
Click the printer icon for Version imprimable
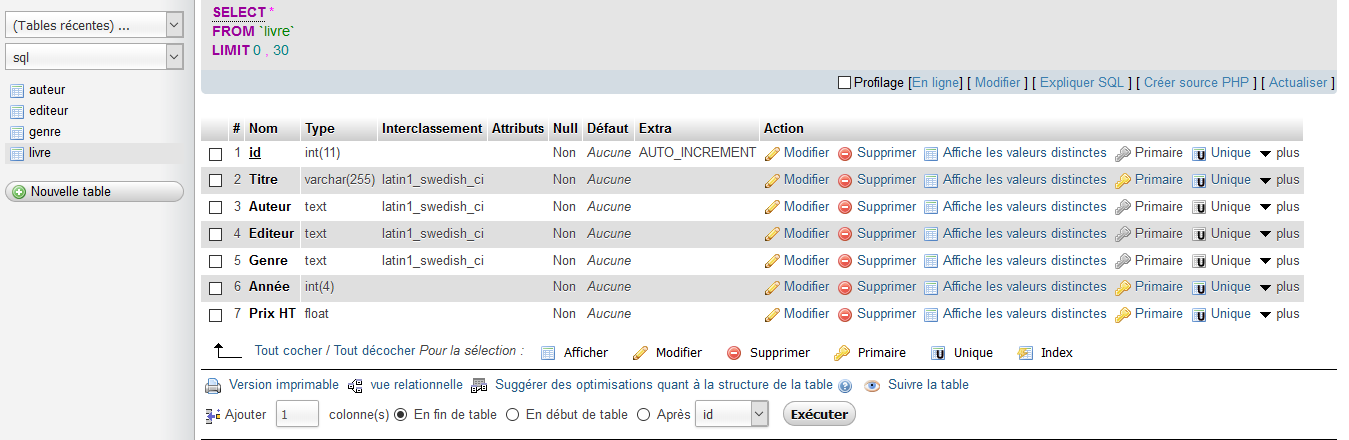coord(213,386)
